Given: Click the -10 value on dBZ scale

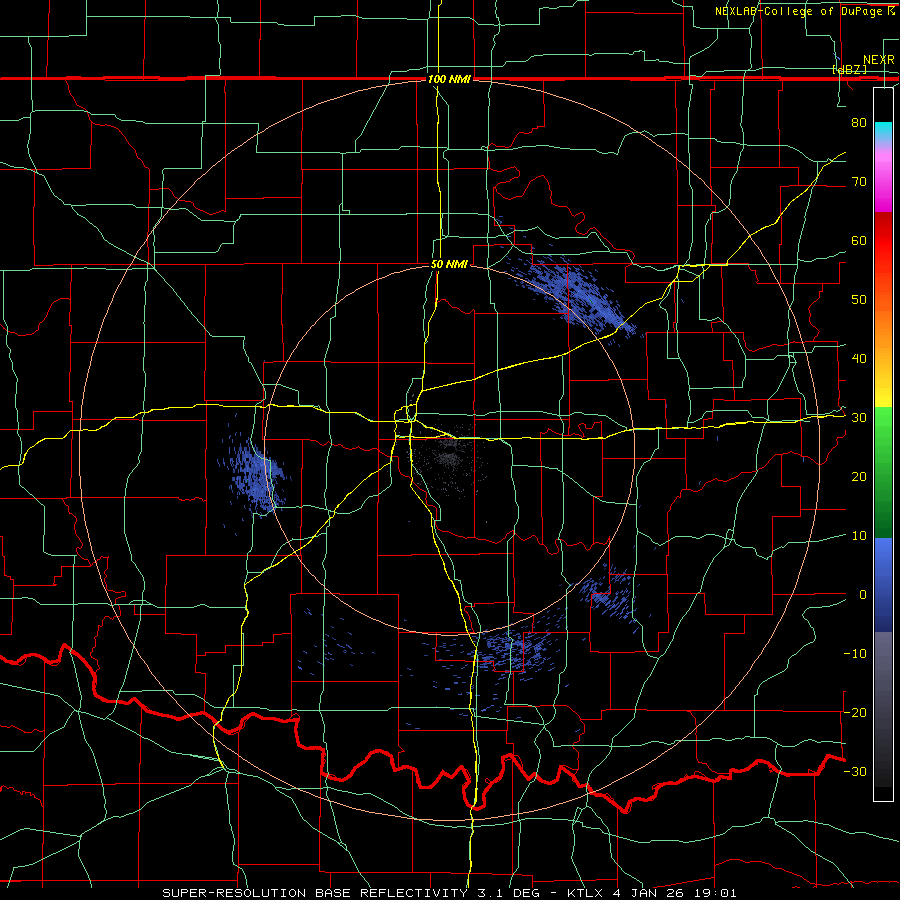Looking at the screenshot, I should 855,654.
